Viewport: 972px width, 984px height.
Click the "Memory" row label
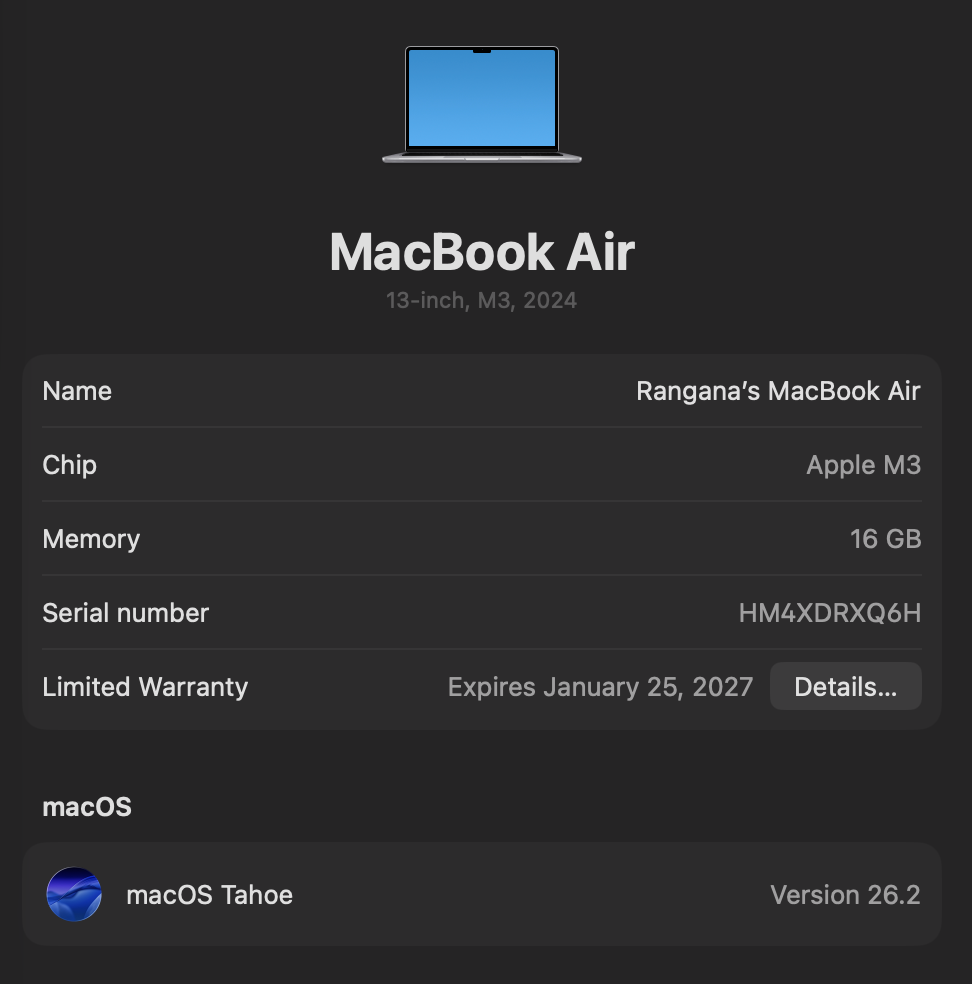coord(91,540)
